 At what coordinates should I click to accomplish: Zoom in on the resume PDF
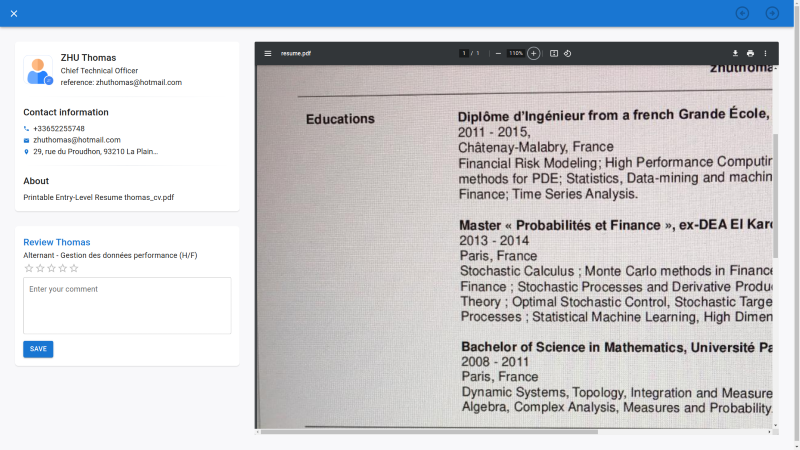534,53
